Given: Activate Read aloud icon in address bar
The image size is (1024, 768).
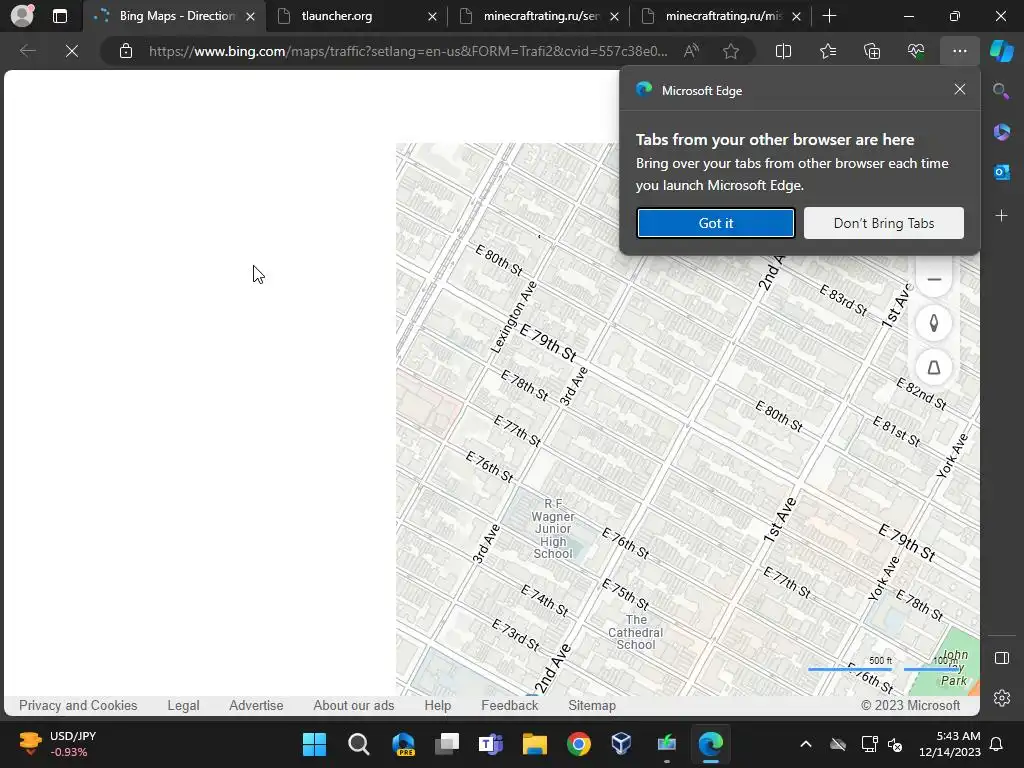Looking at the screenshot, I should click(691, 51).
